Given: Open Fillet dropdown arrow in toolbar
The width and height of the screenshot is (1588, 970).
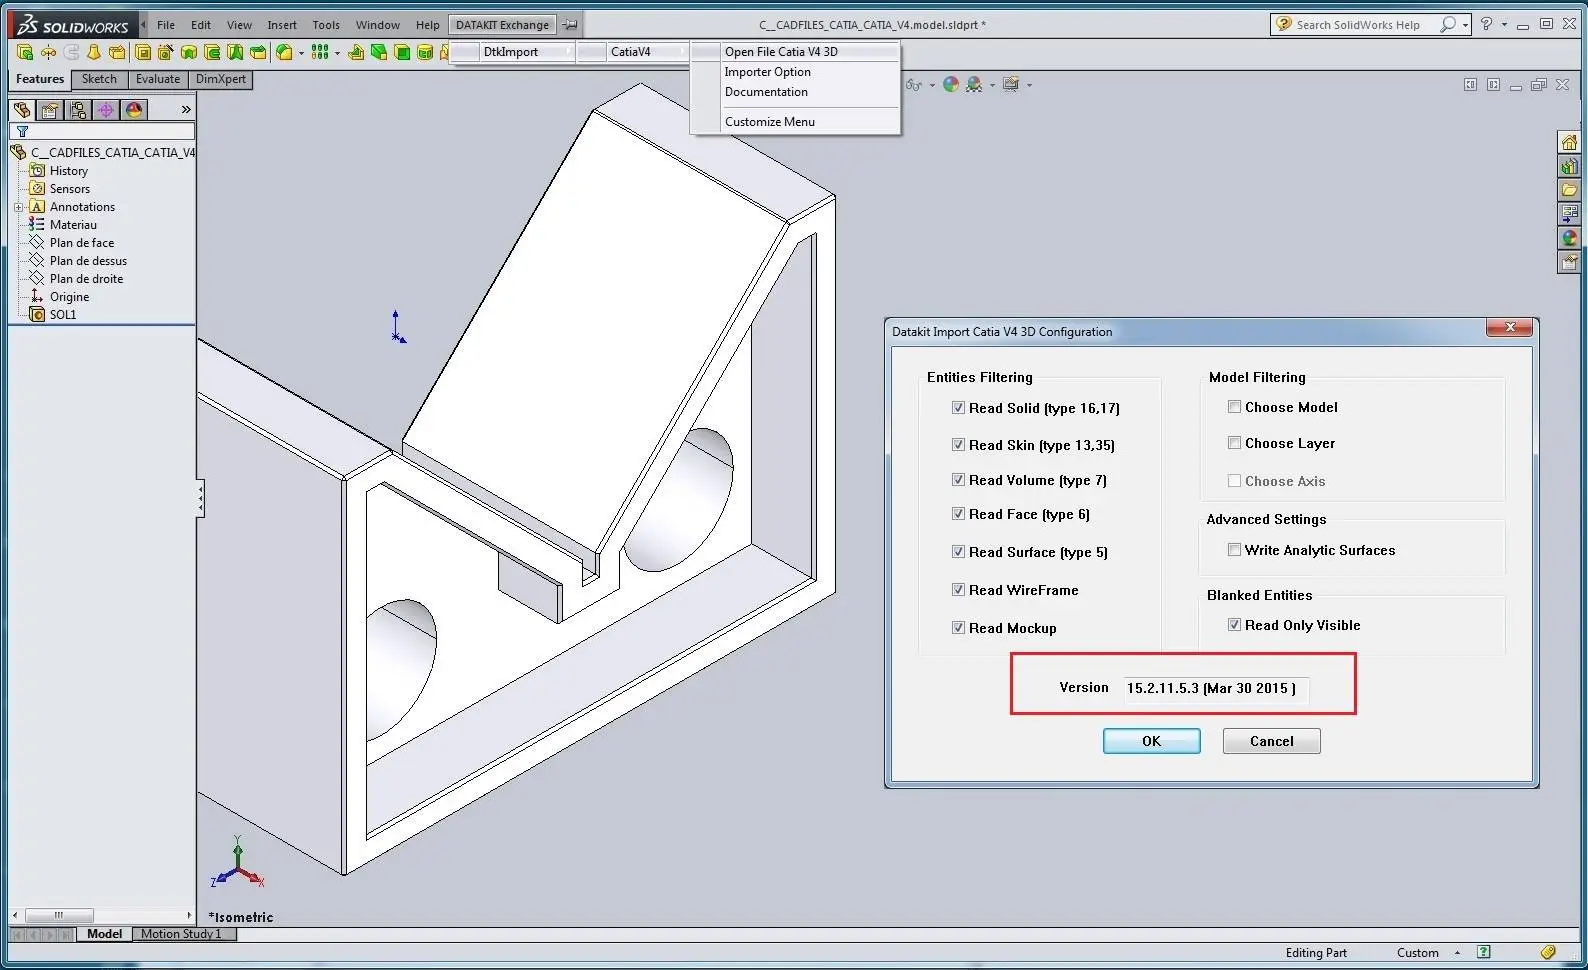Looking at the screenshot, I should pyautogui.click(x=301, y=53).
